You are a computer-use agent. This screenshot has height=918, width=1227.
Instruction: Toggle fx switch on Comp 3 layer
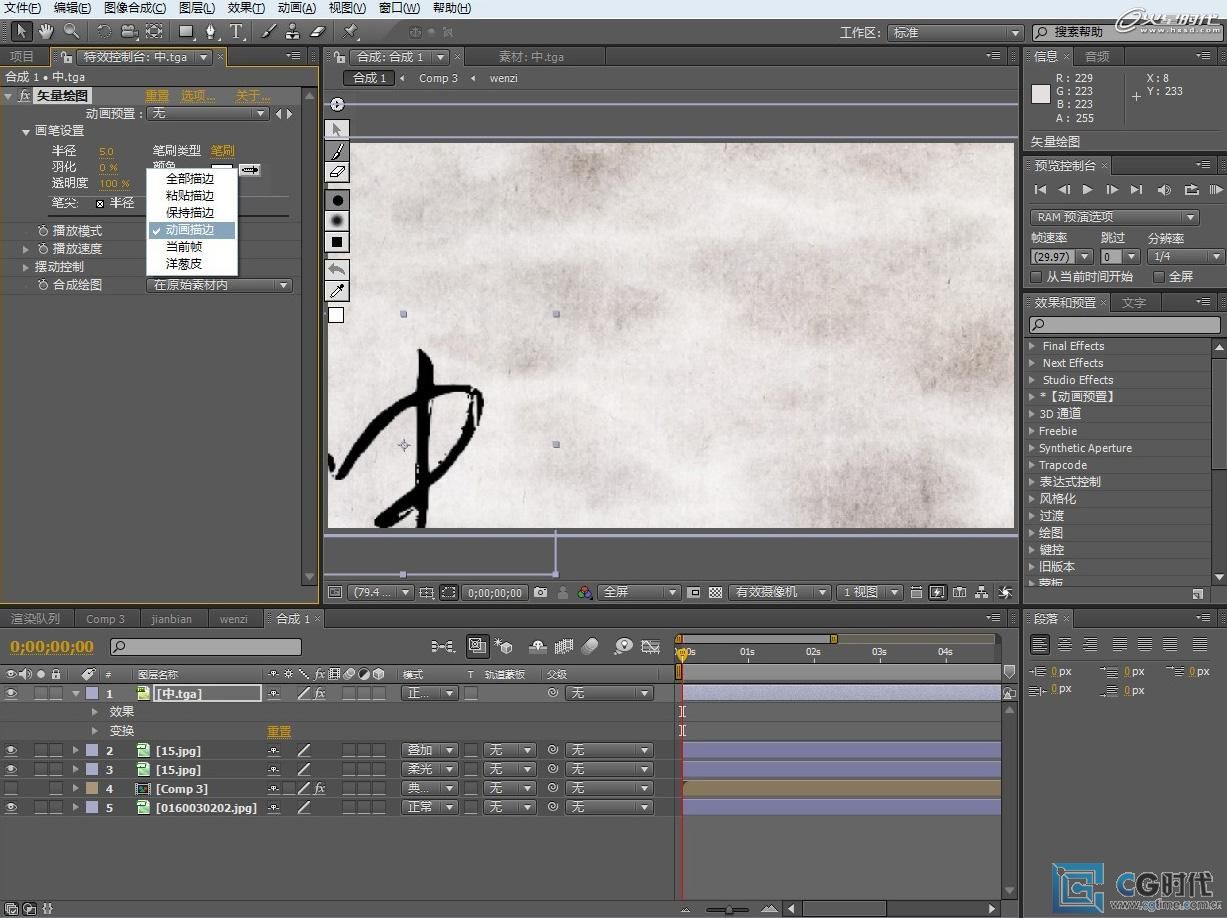[320, 788]
